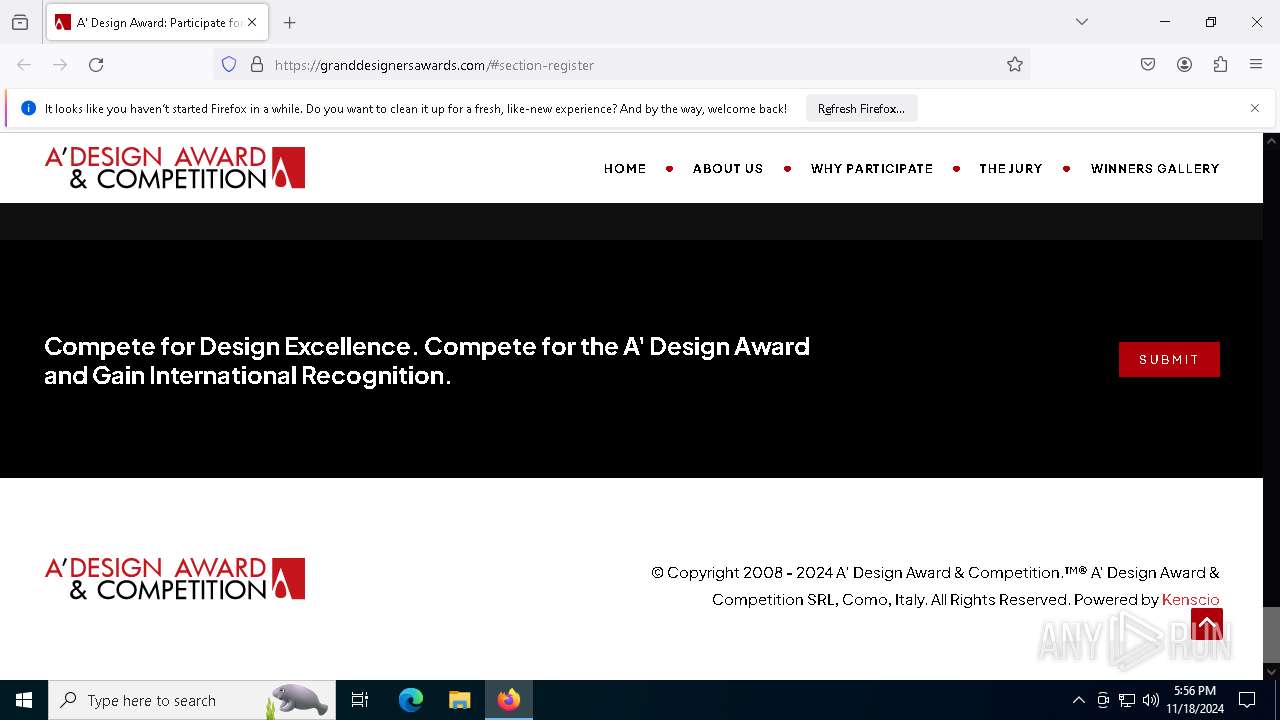Follow the Kenscio link
1280x720 pixels.
(x=1191, y=600)
